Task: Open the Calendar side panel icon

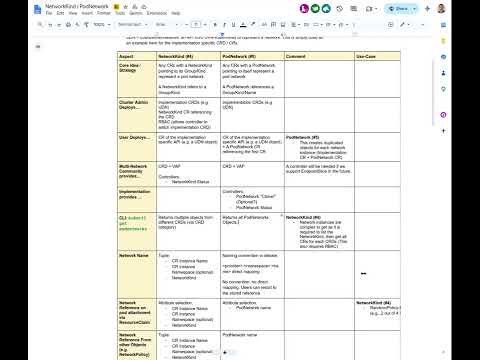Action: [443, 25]
